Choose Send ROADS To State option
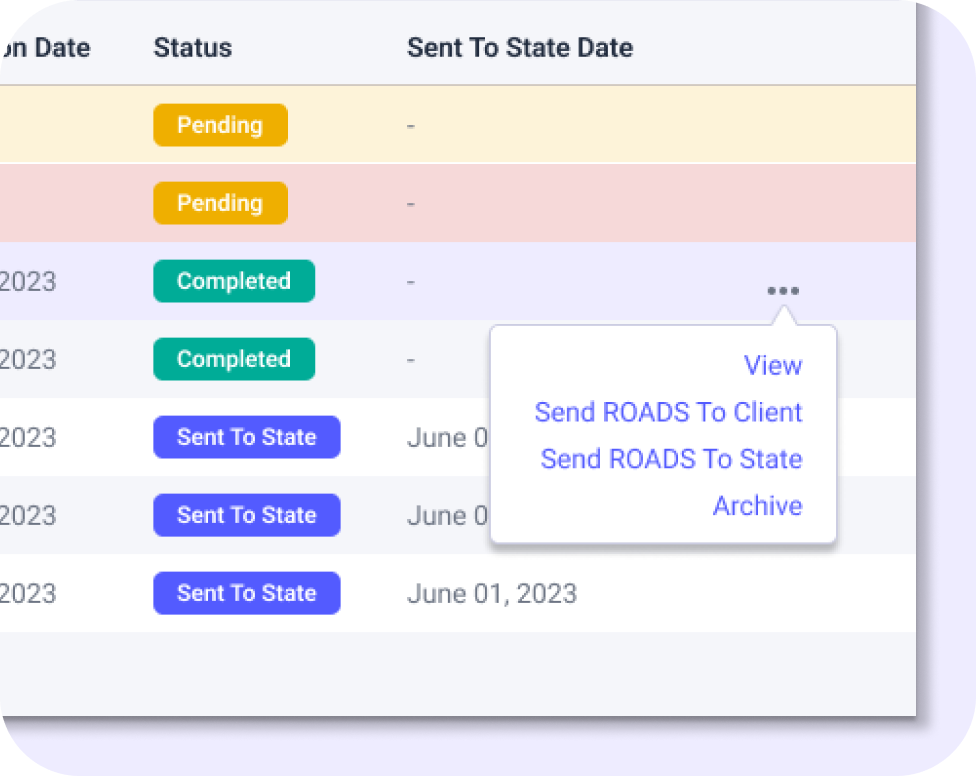This screenshot has width=976, height=776. [671, 459]
